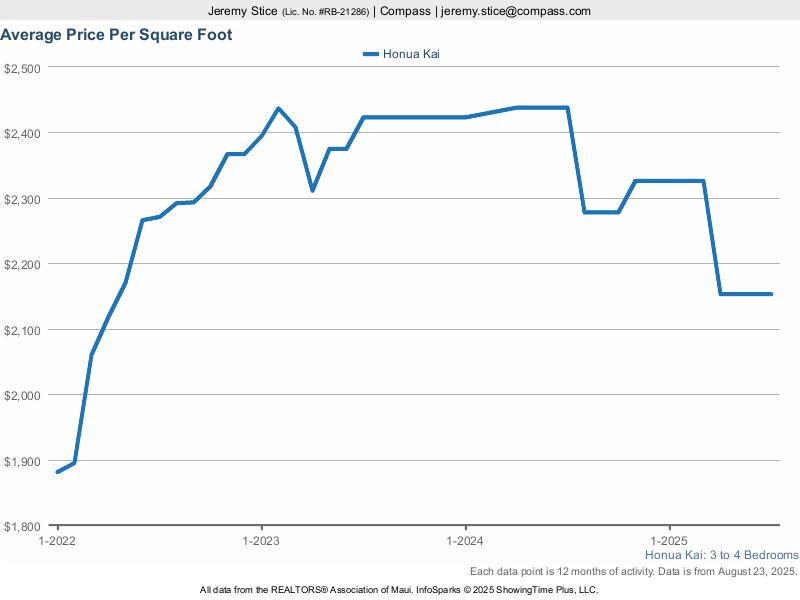Screen dimensions: 800x600
Task: Click the $2,000 y-axis label
Action: click(x=22, y=395)
